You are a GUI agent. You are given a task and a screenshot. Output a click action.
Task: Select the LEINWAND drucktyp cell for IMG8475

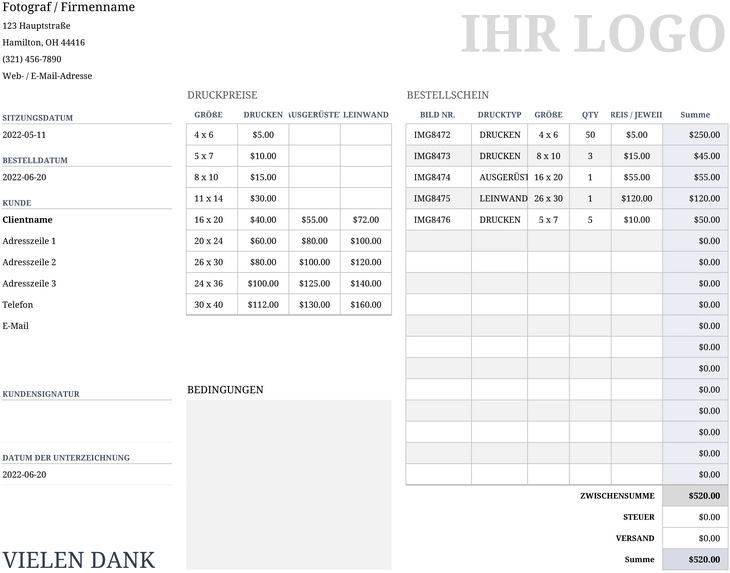point(500,198)
